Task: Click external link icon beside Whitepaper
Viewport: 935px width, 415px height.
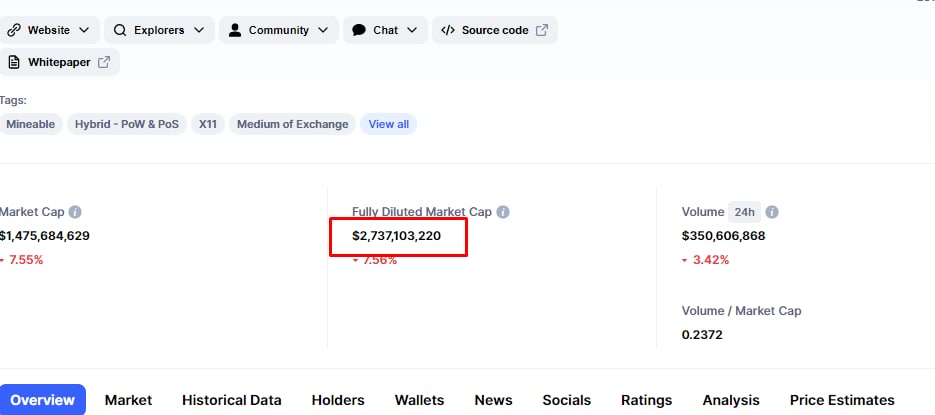Action: (104, 62)
